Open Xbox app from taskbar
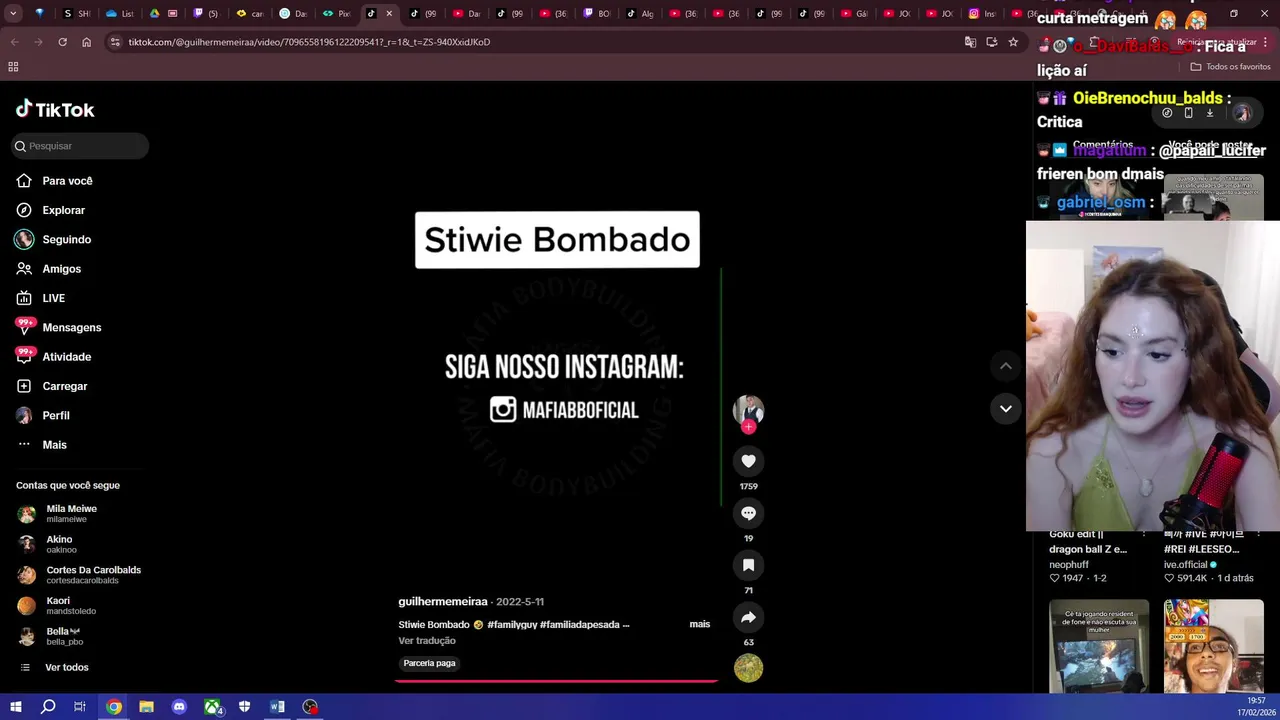The width and height of the screenshot is (1280, 720). (x=212, y=707)
